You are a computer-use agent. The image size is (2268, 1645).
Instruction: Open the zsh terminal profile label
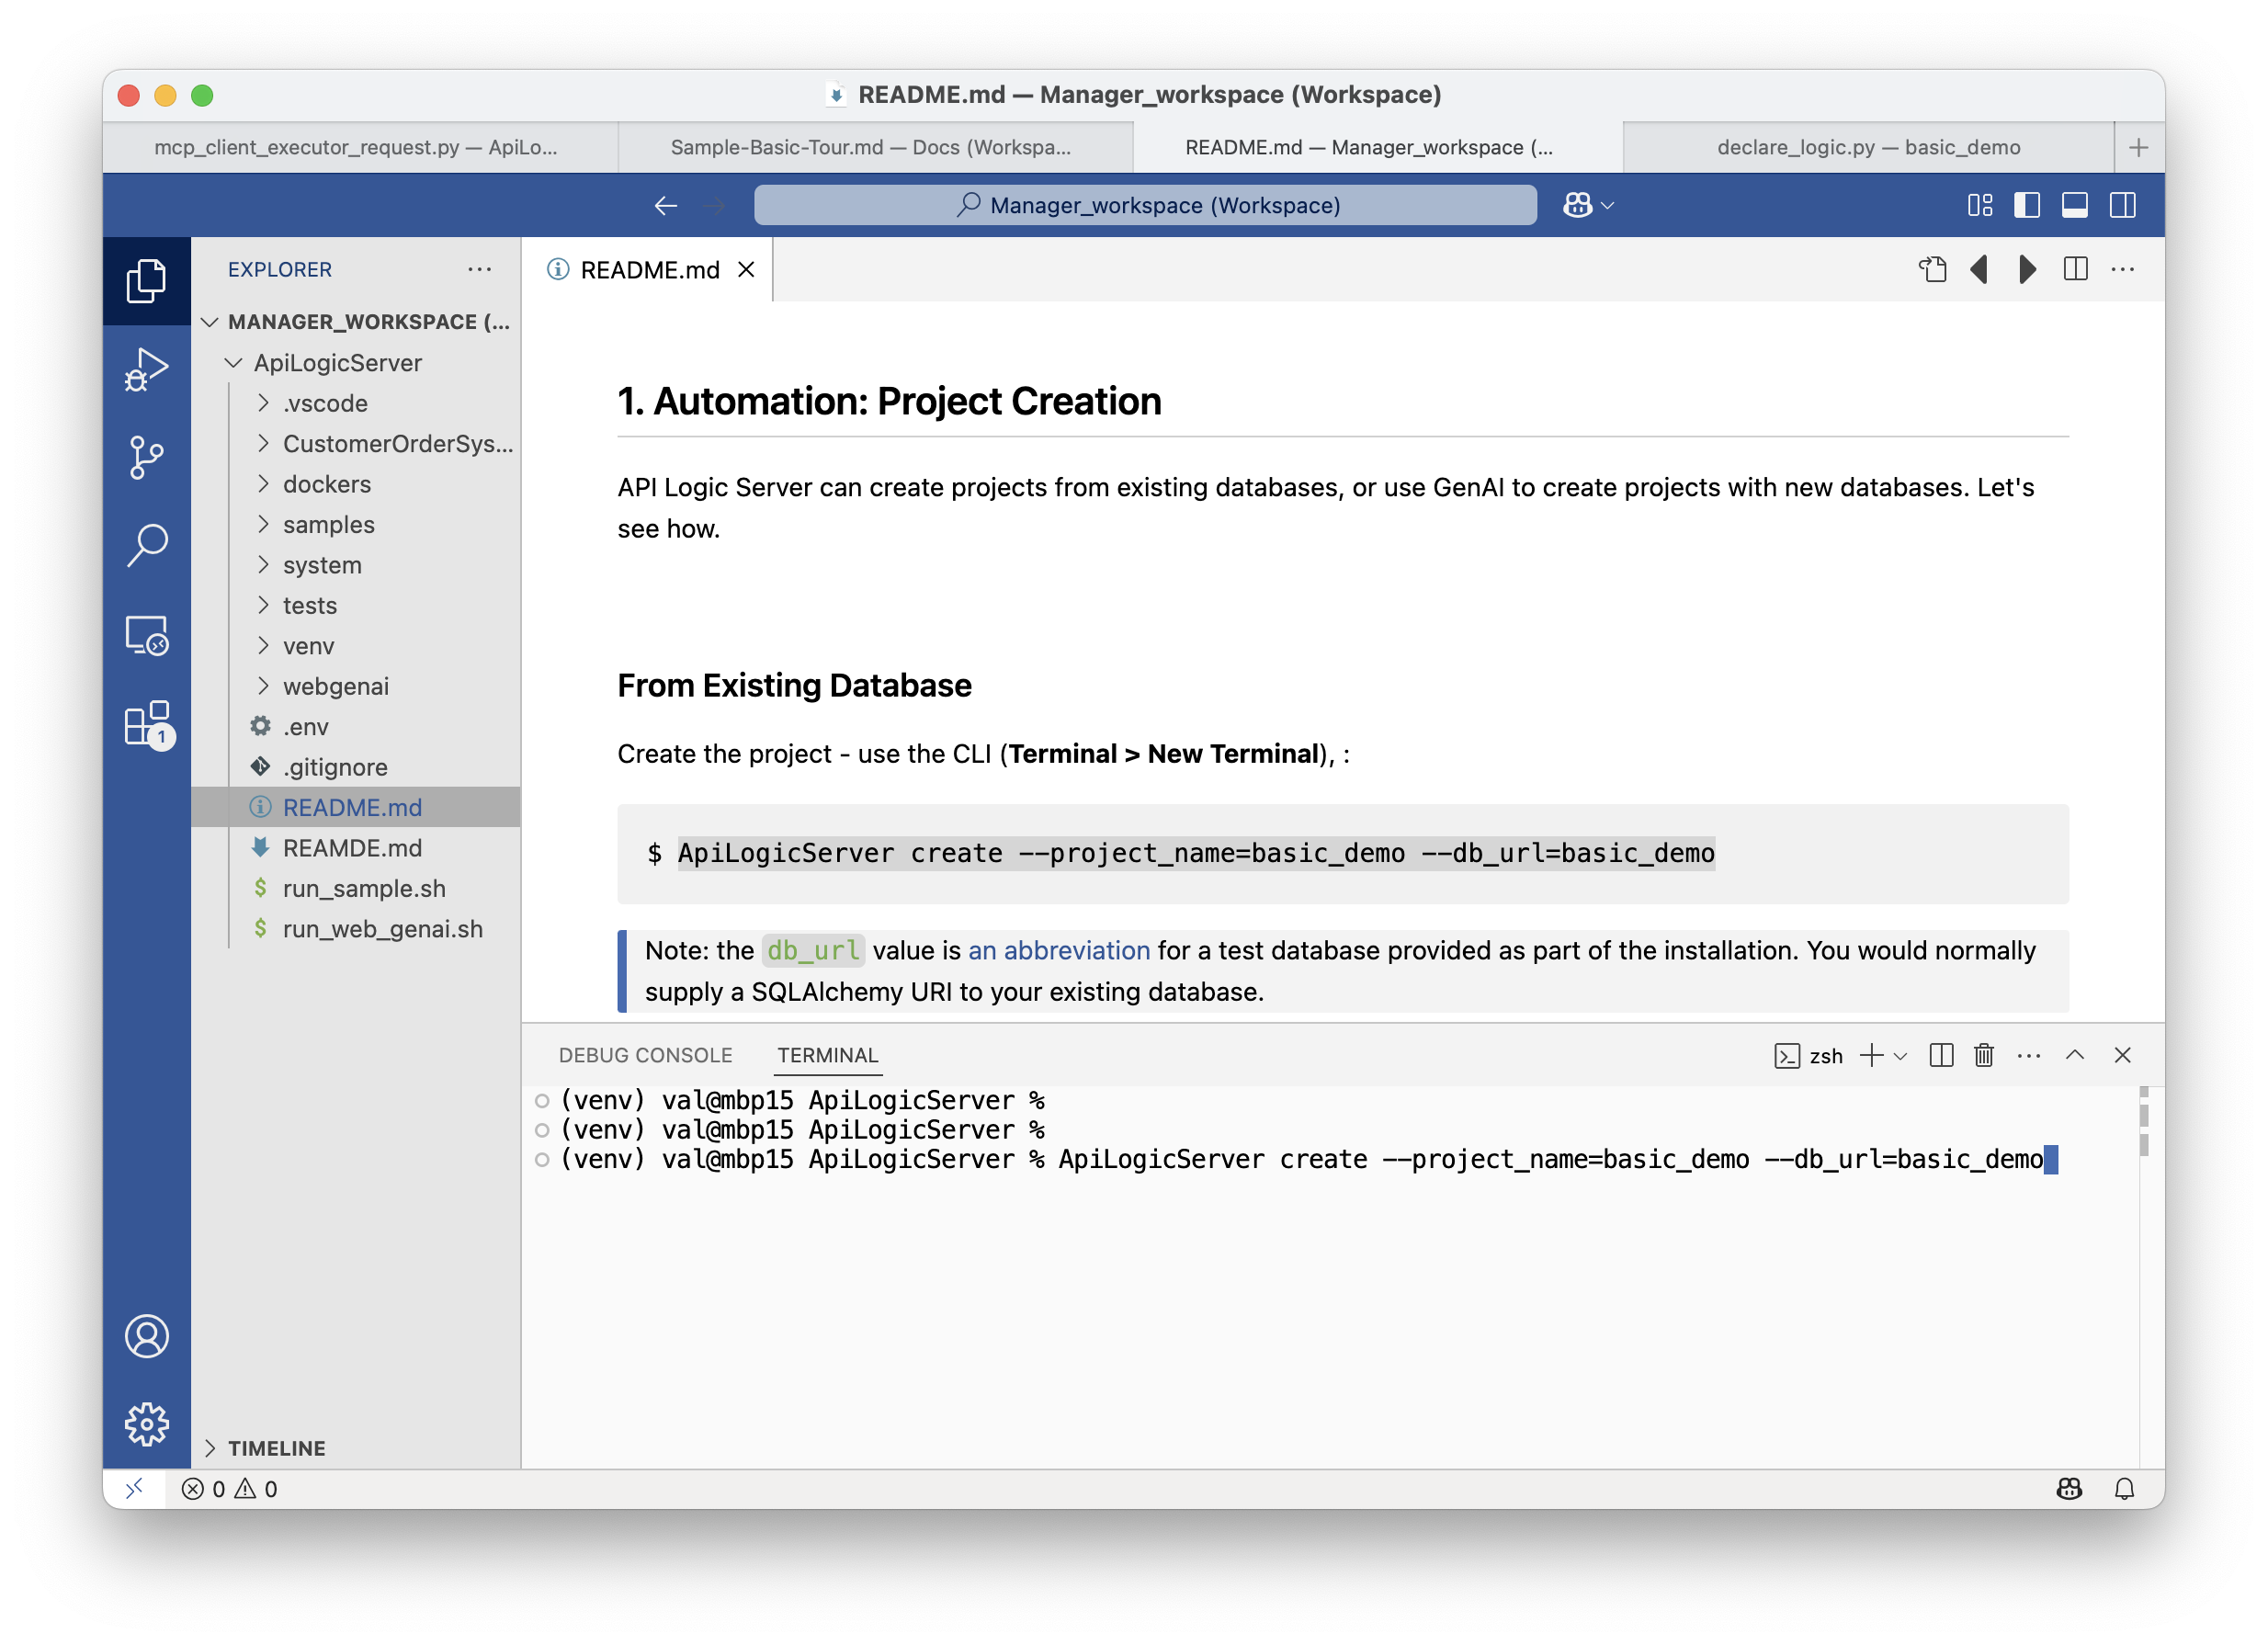coord(1808,1055)
